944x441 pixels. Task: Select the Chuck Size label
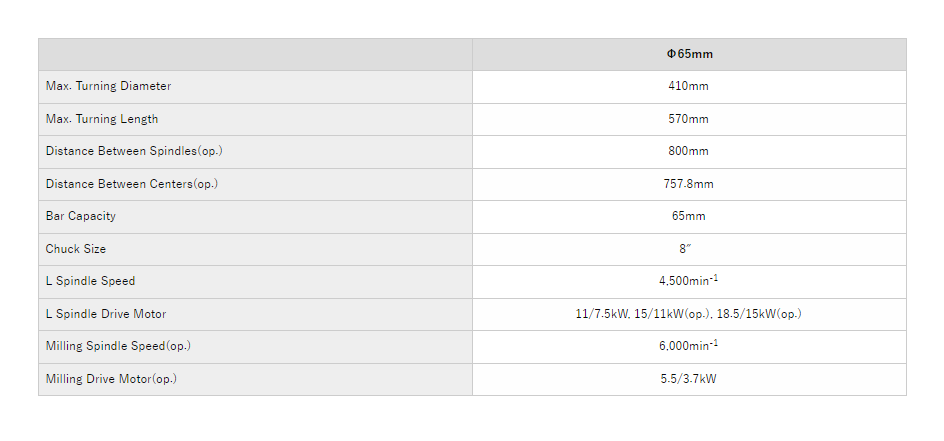tap(76, 249)
